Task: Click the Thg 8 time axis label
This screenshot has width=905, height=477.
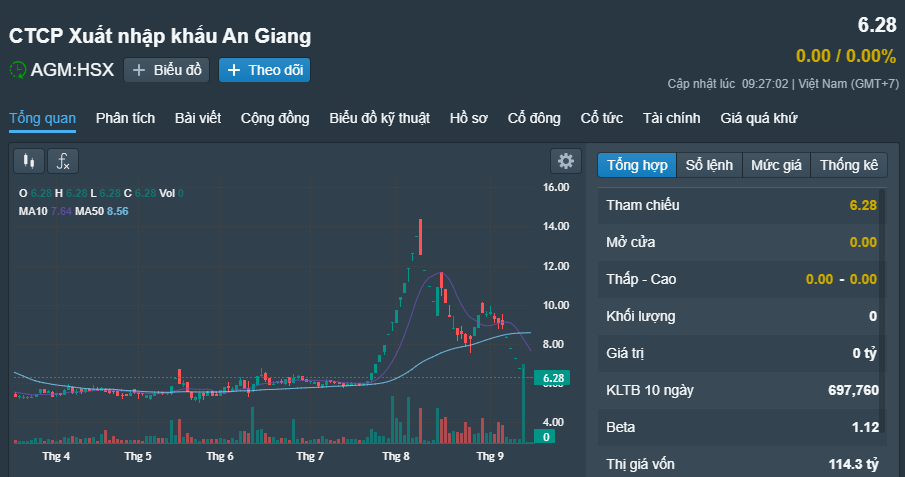Action: pyautogui.click(x=396, y=456)
